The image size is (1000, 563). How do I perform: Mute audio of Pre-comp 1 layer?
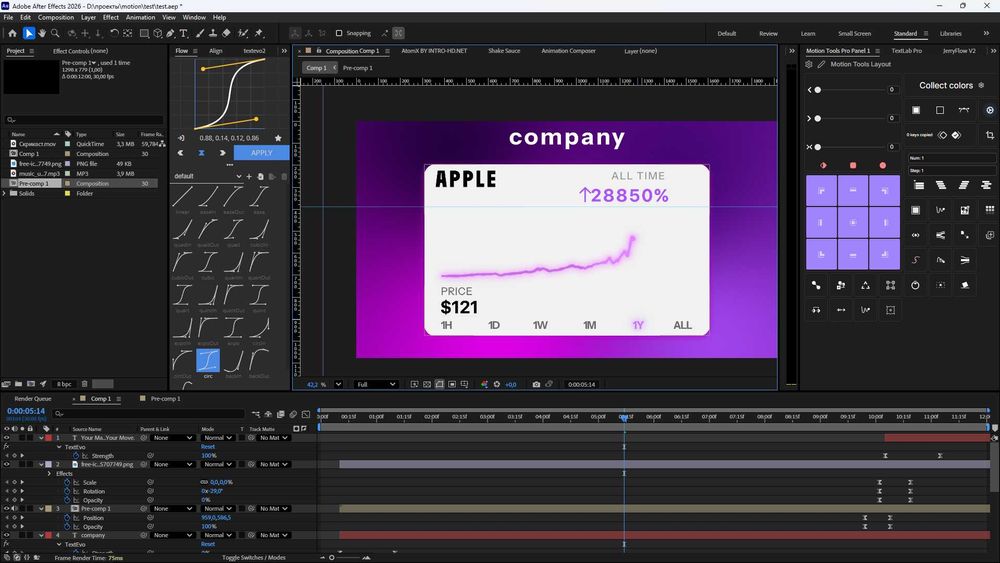pyautogui.click(x=14, y=509)
